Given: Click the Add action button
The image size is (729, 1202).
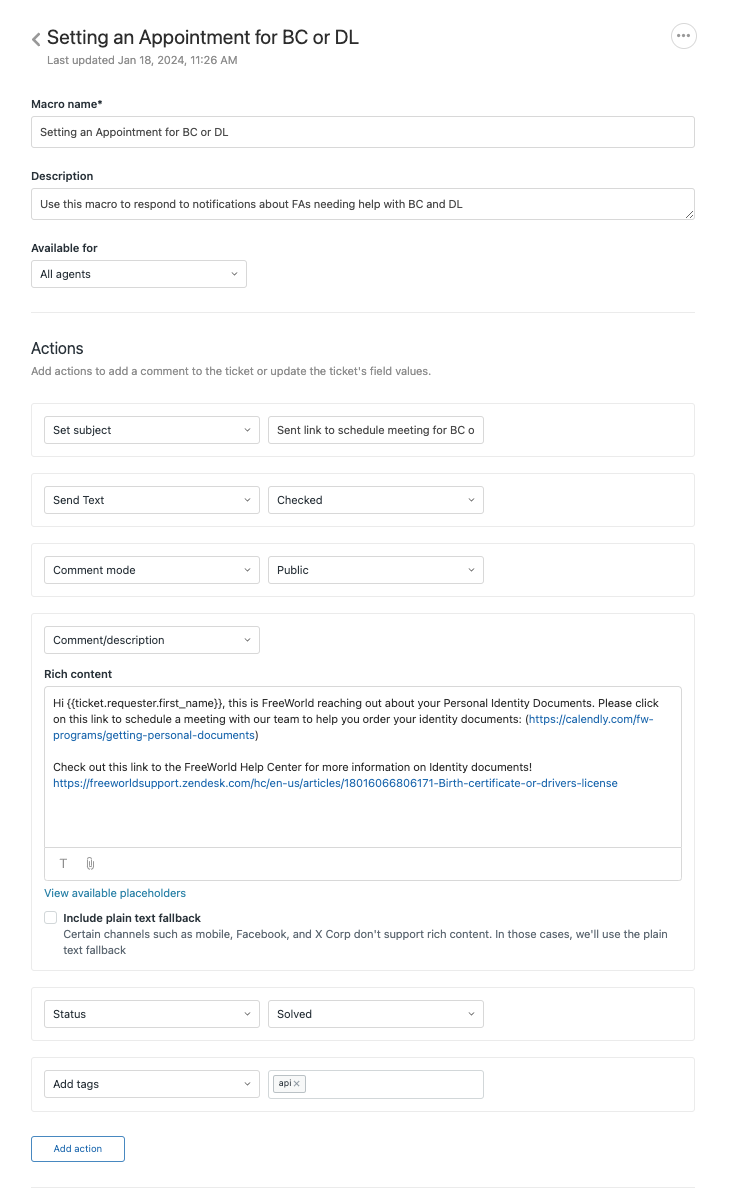Looking at the screenshot, I should point(78,1149).
